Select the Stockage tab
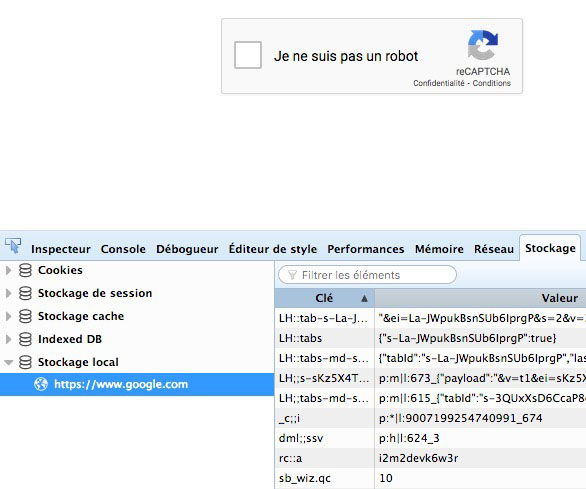Viewport: 586px width, 489px height. [550, 248]
